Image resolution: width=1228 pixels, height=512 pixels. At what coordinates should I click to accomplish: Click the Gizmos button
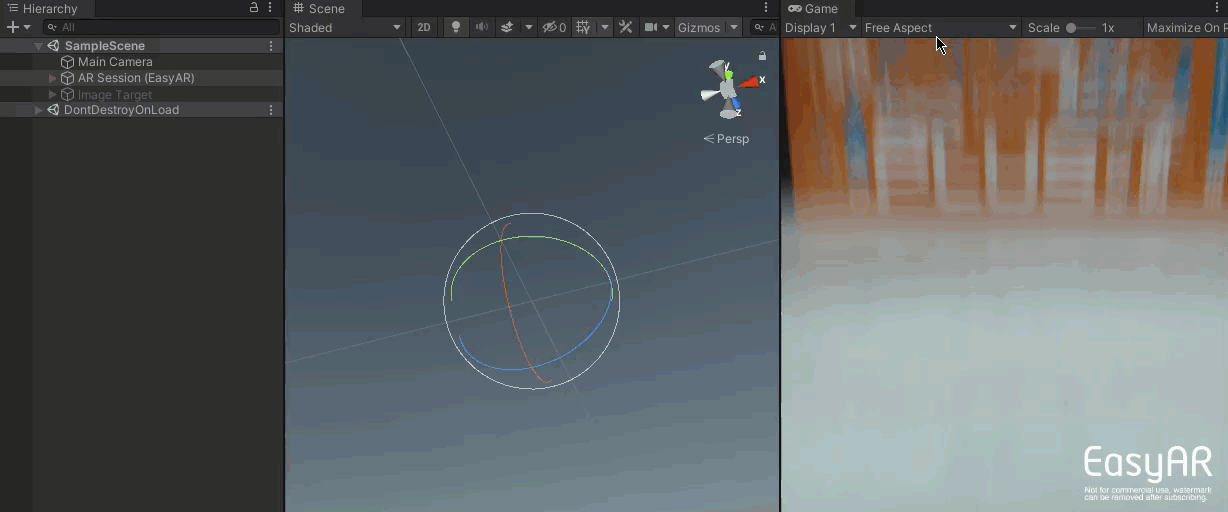coord(699,28)
